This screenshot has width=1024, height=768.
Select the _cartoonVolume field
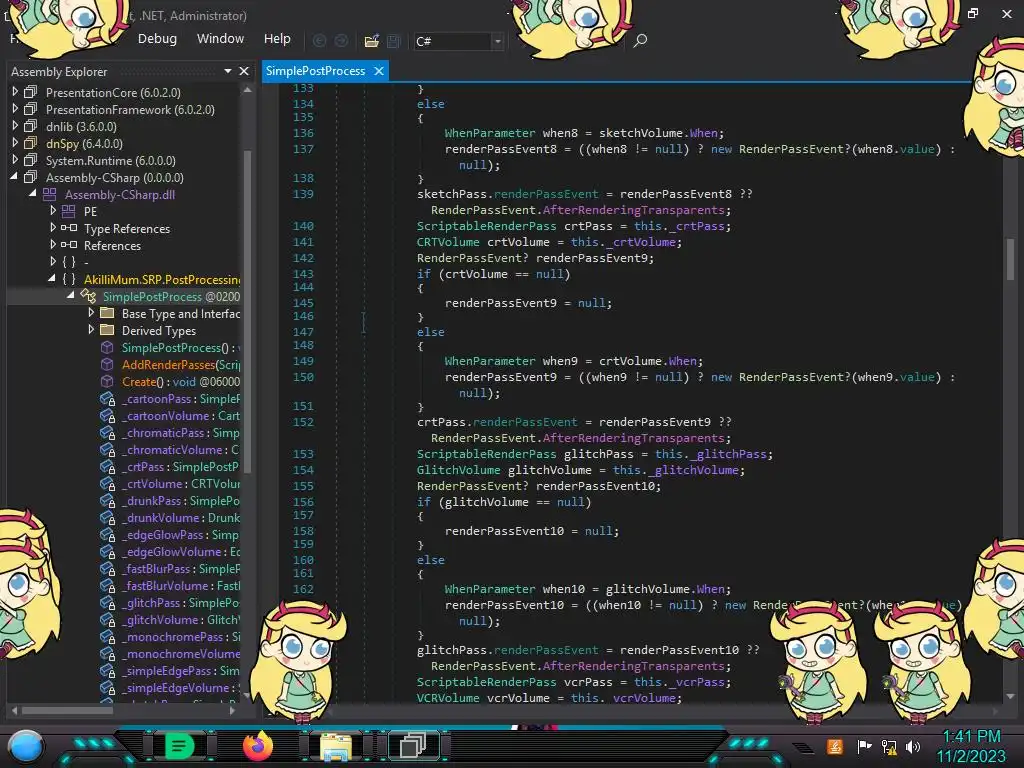tap(181, 415)
